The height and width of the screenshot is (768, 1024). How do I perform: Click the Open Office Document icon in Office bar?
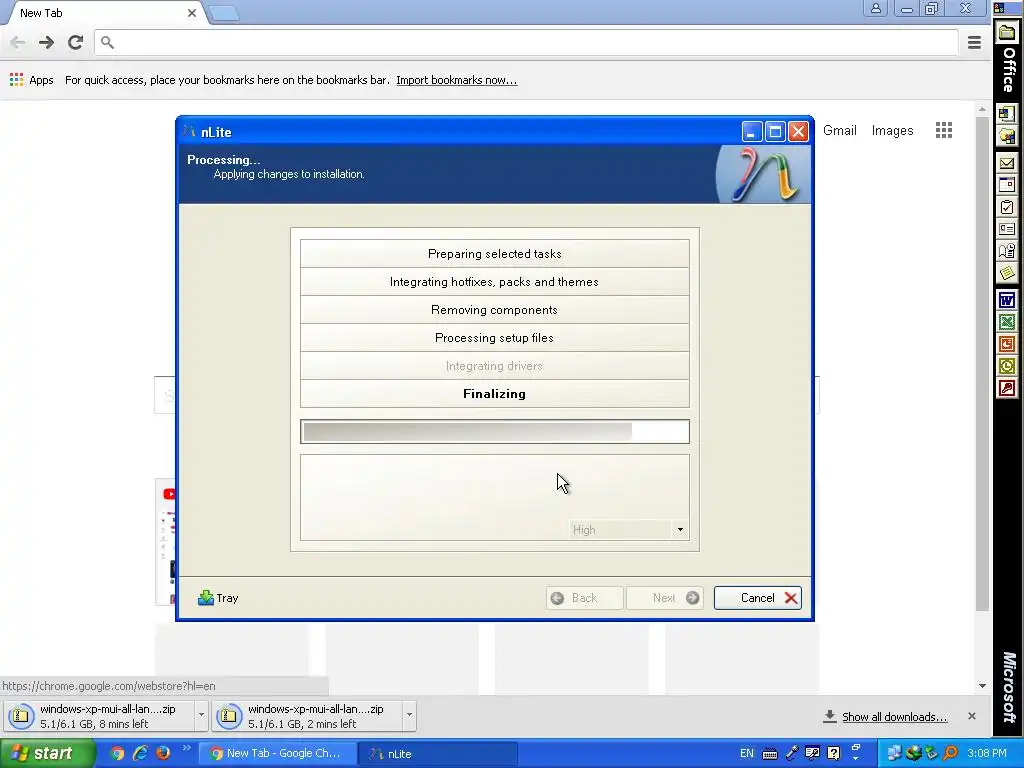tap(1006, 136)
